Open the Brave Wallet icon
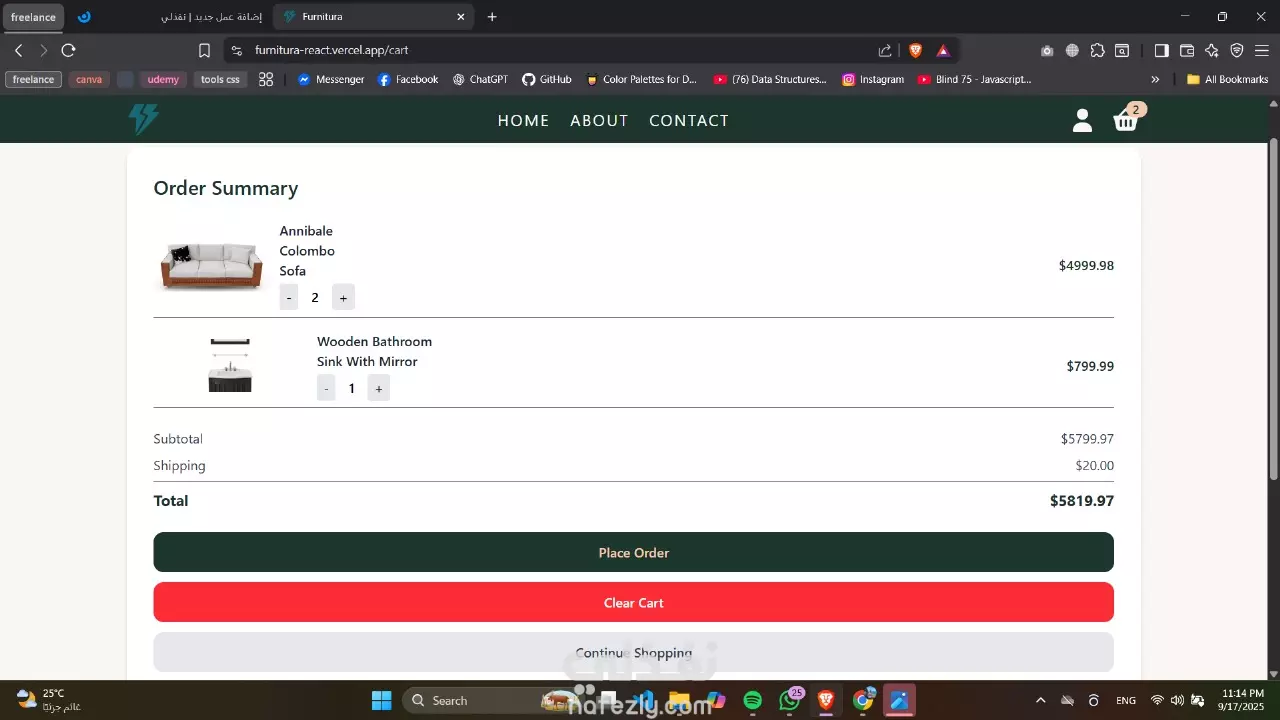This screenshot has height=720, width=1280. click(x=1187, y=50)
